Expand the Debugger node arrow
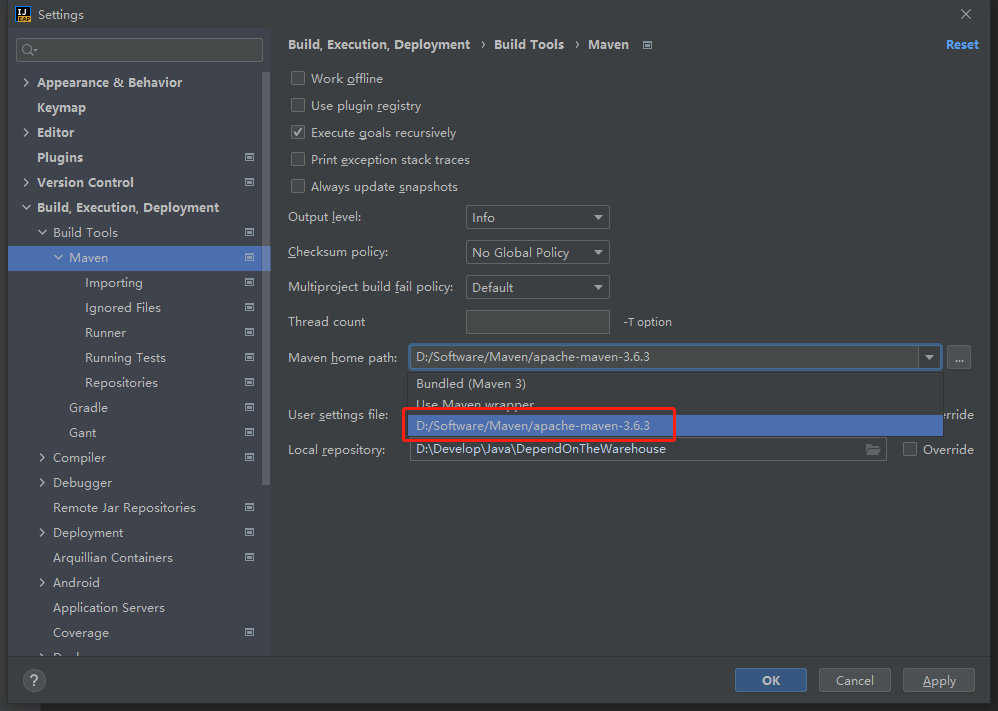The image size is (998, 711). 42,482
